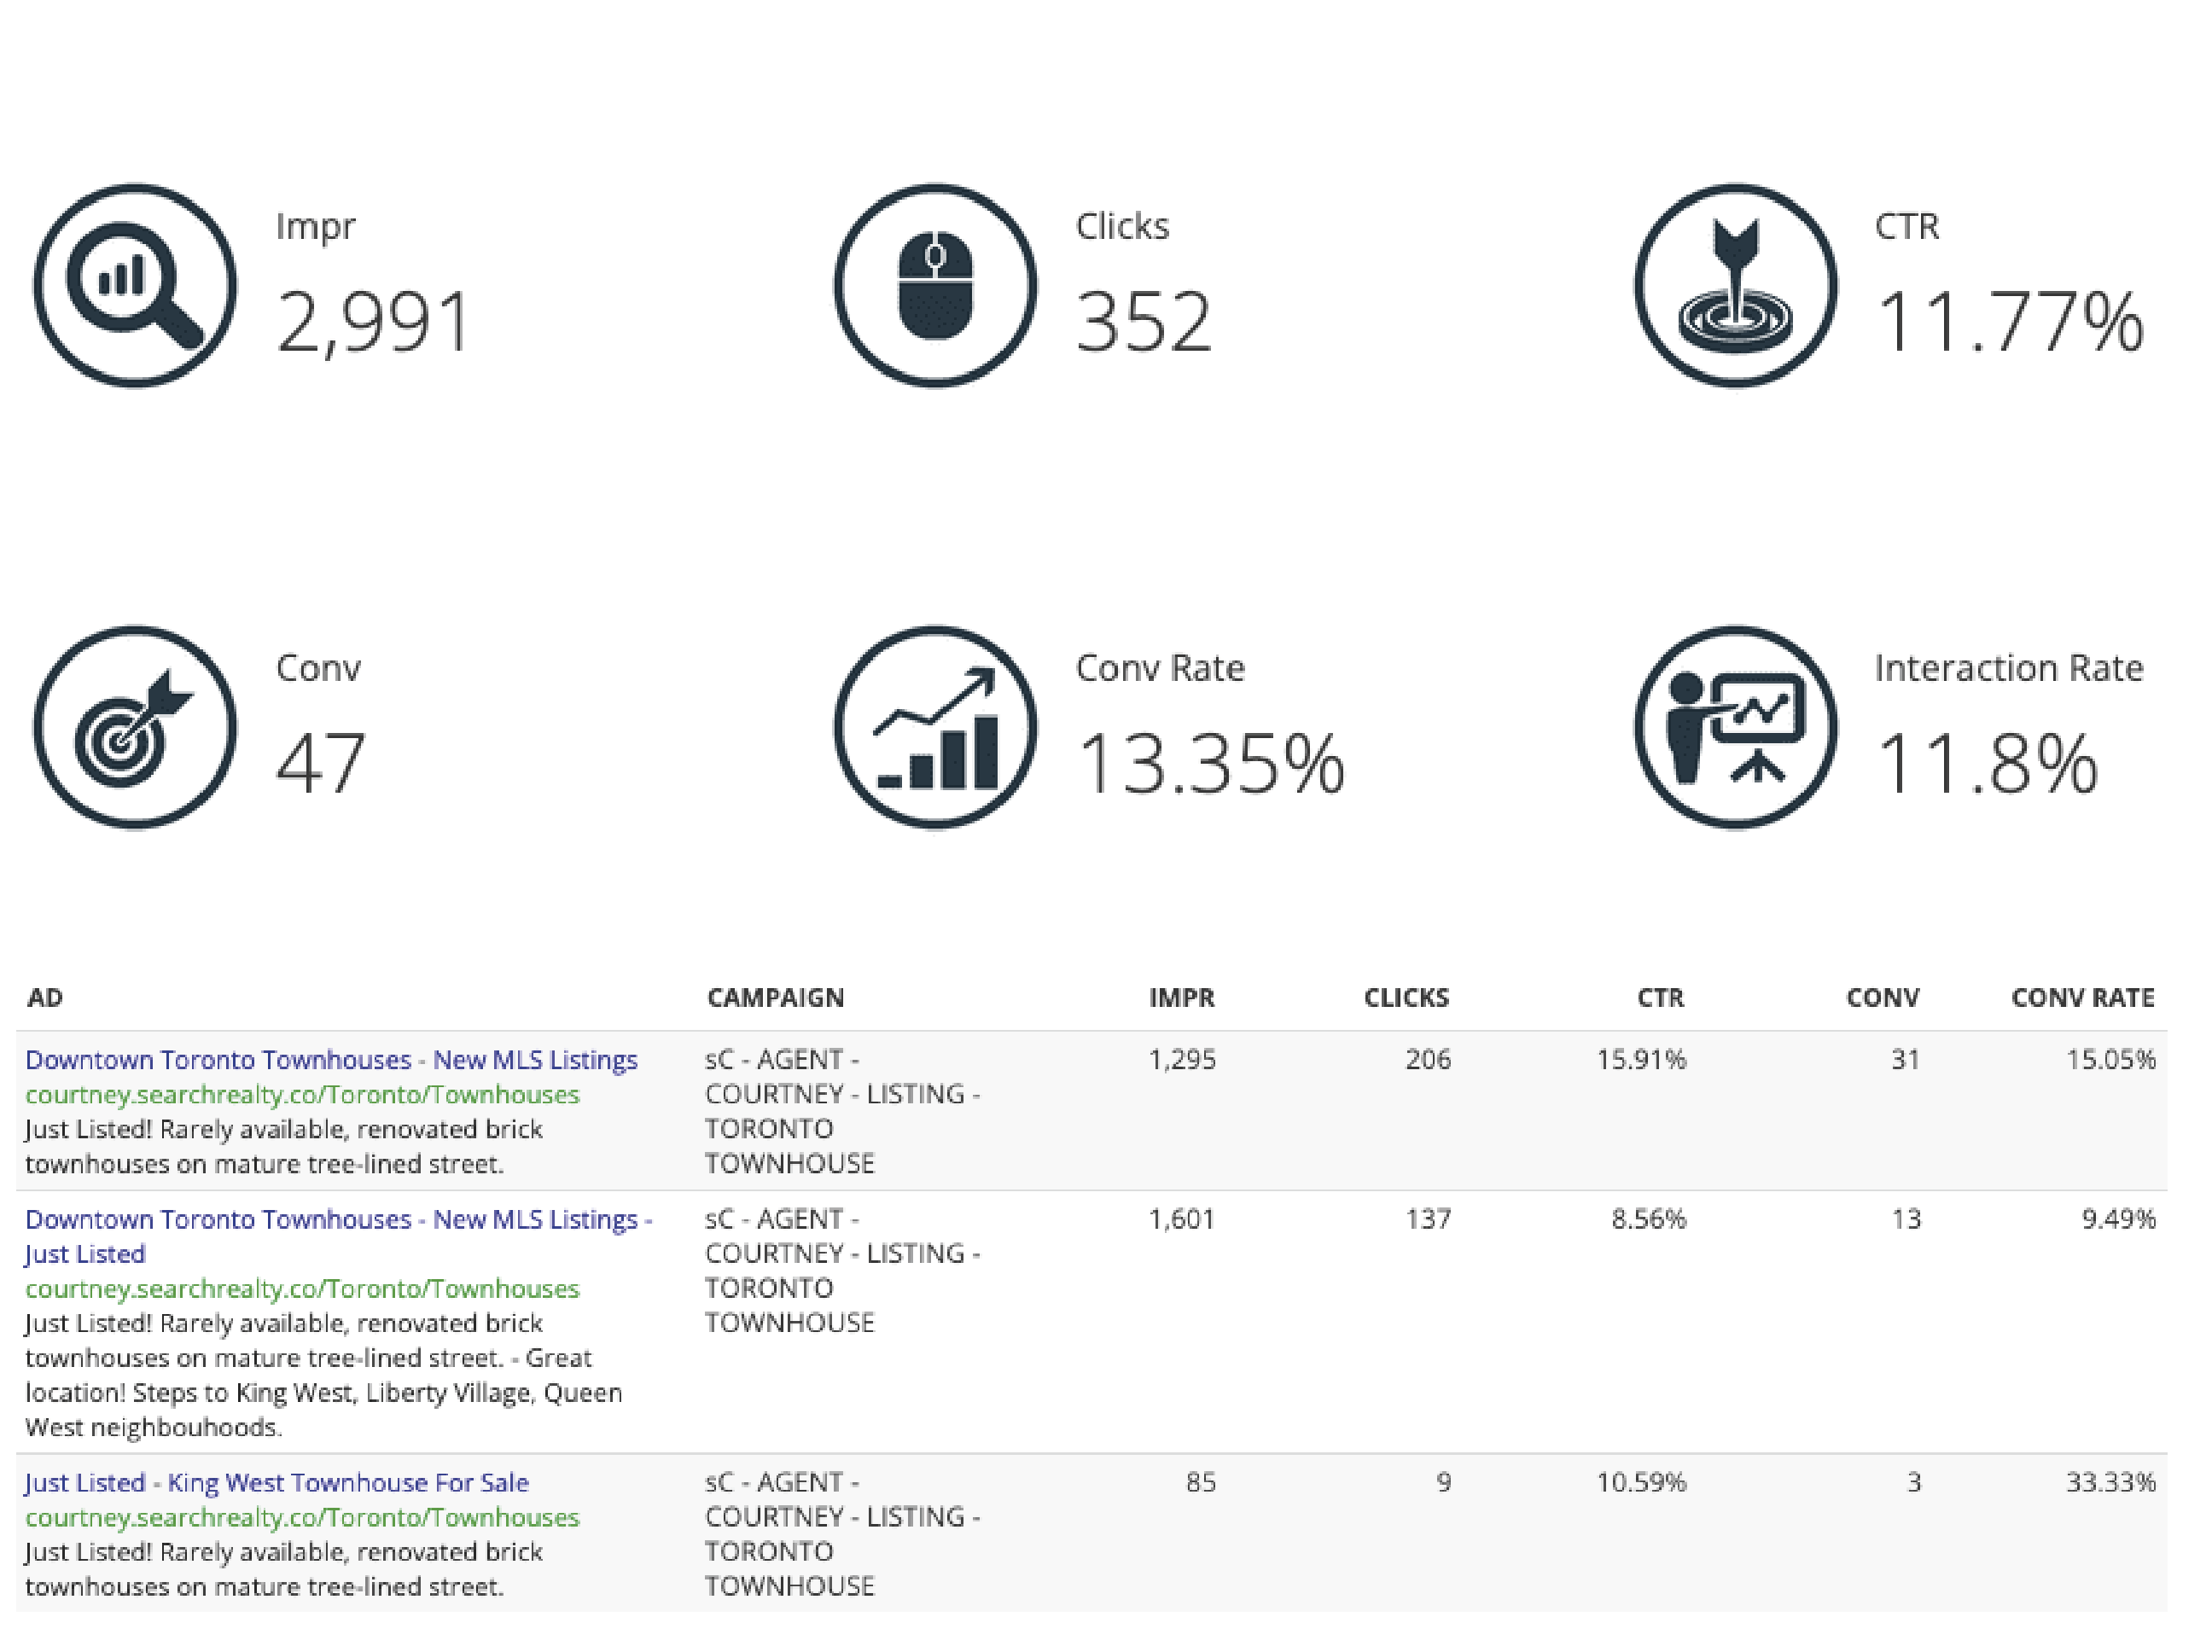2212x1652 pixels.
Task: Open 'Just Listed - King West Townhouse For Sale' ad
Action: point(277,1482)
